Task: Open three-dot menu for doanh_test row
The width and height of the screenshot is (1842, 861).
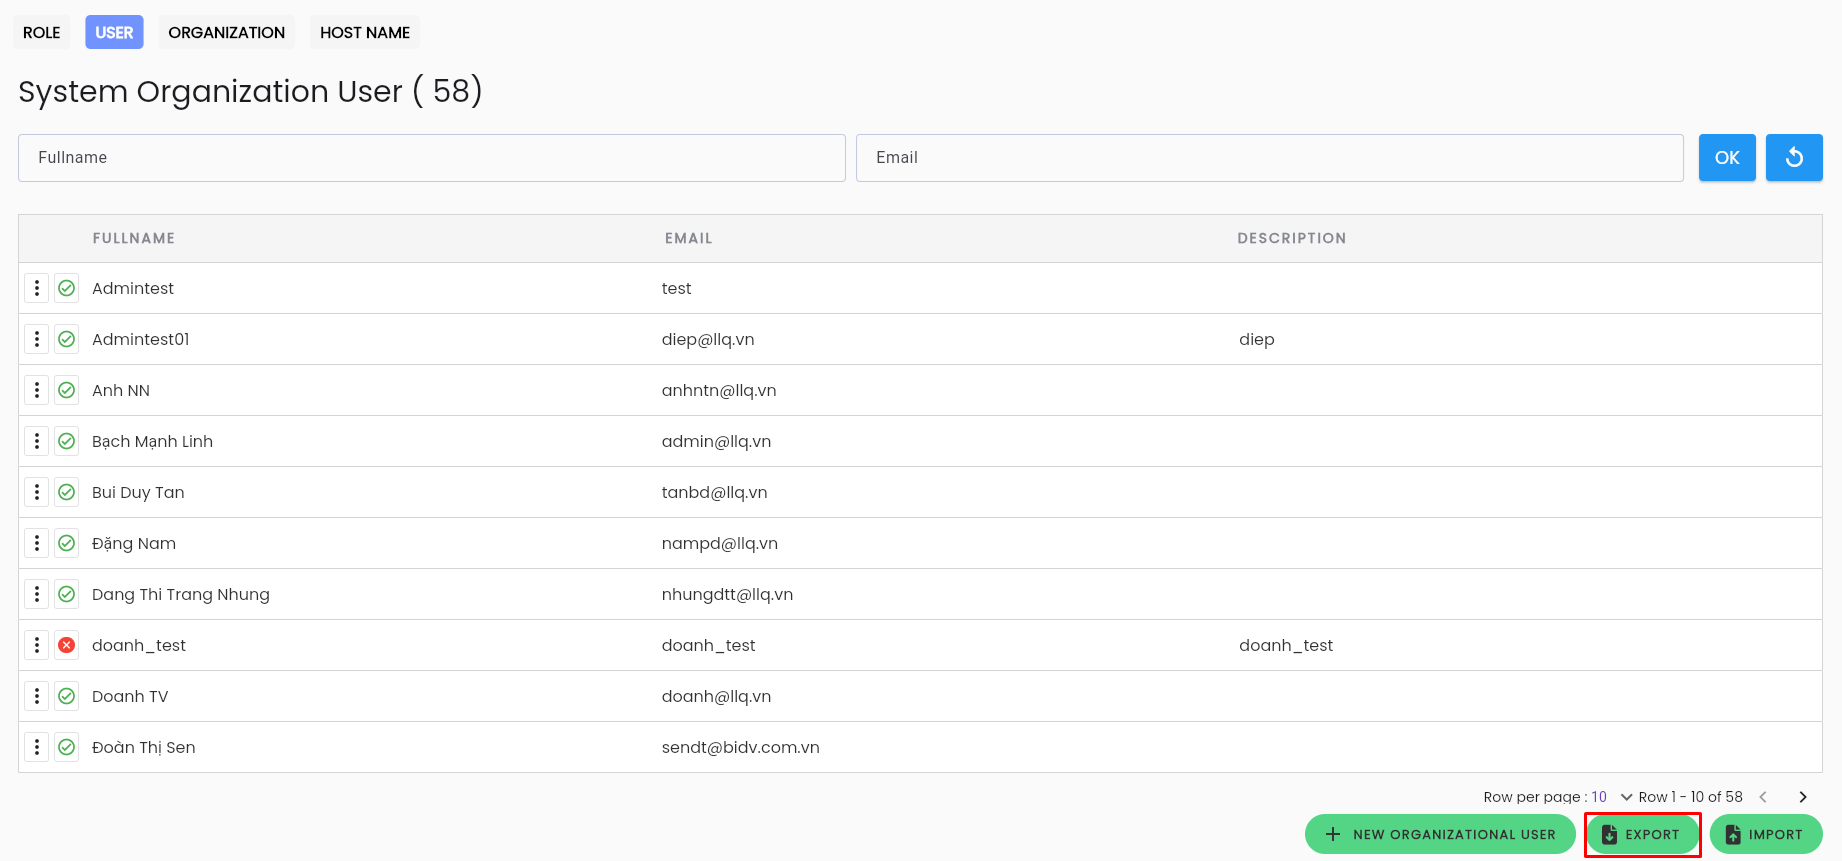Action: pyautogui.click(x=37, y=645)
